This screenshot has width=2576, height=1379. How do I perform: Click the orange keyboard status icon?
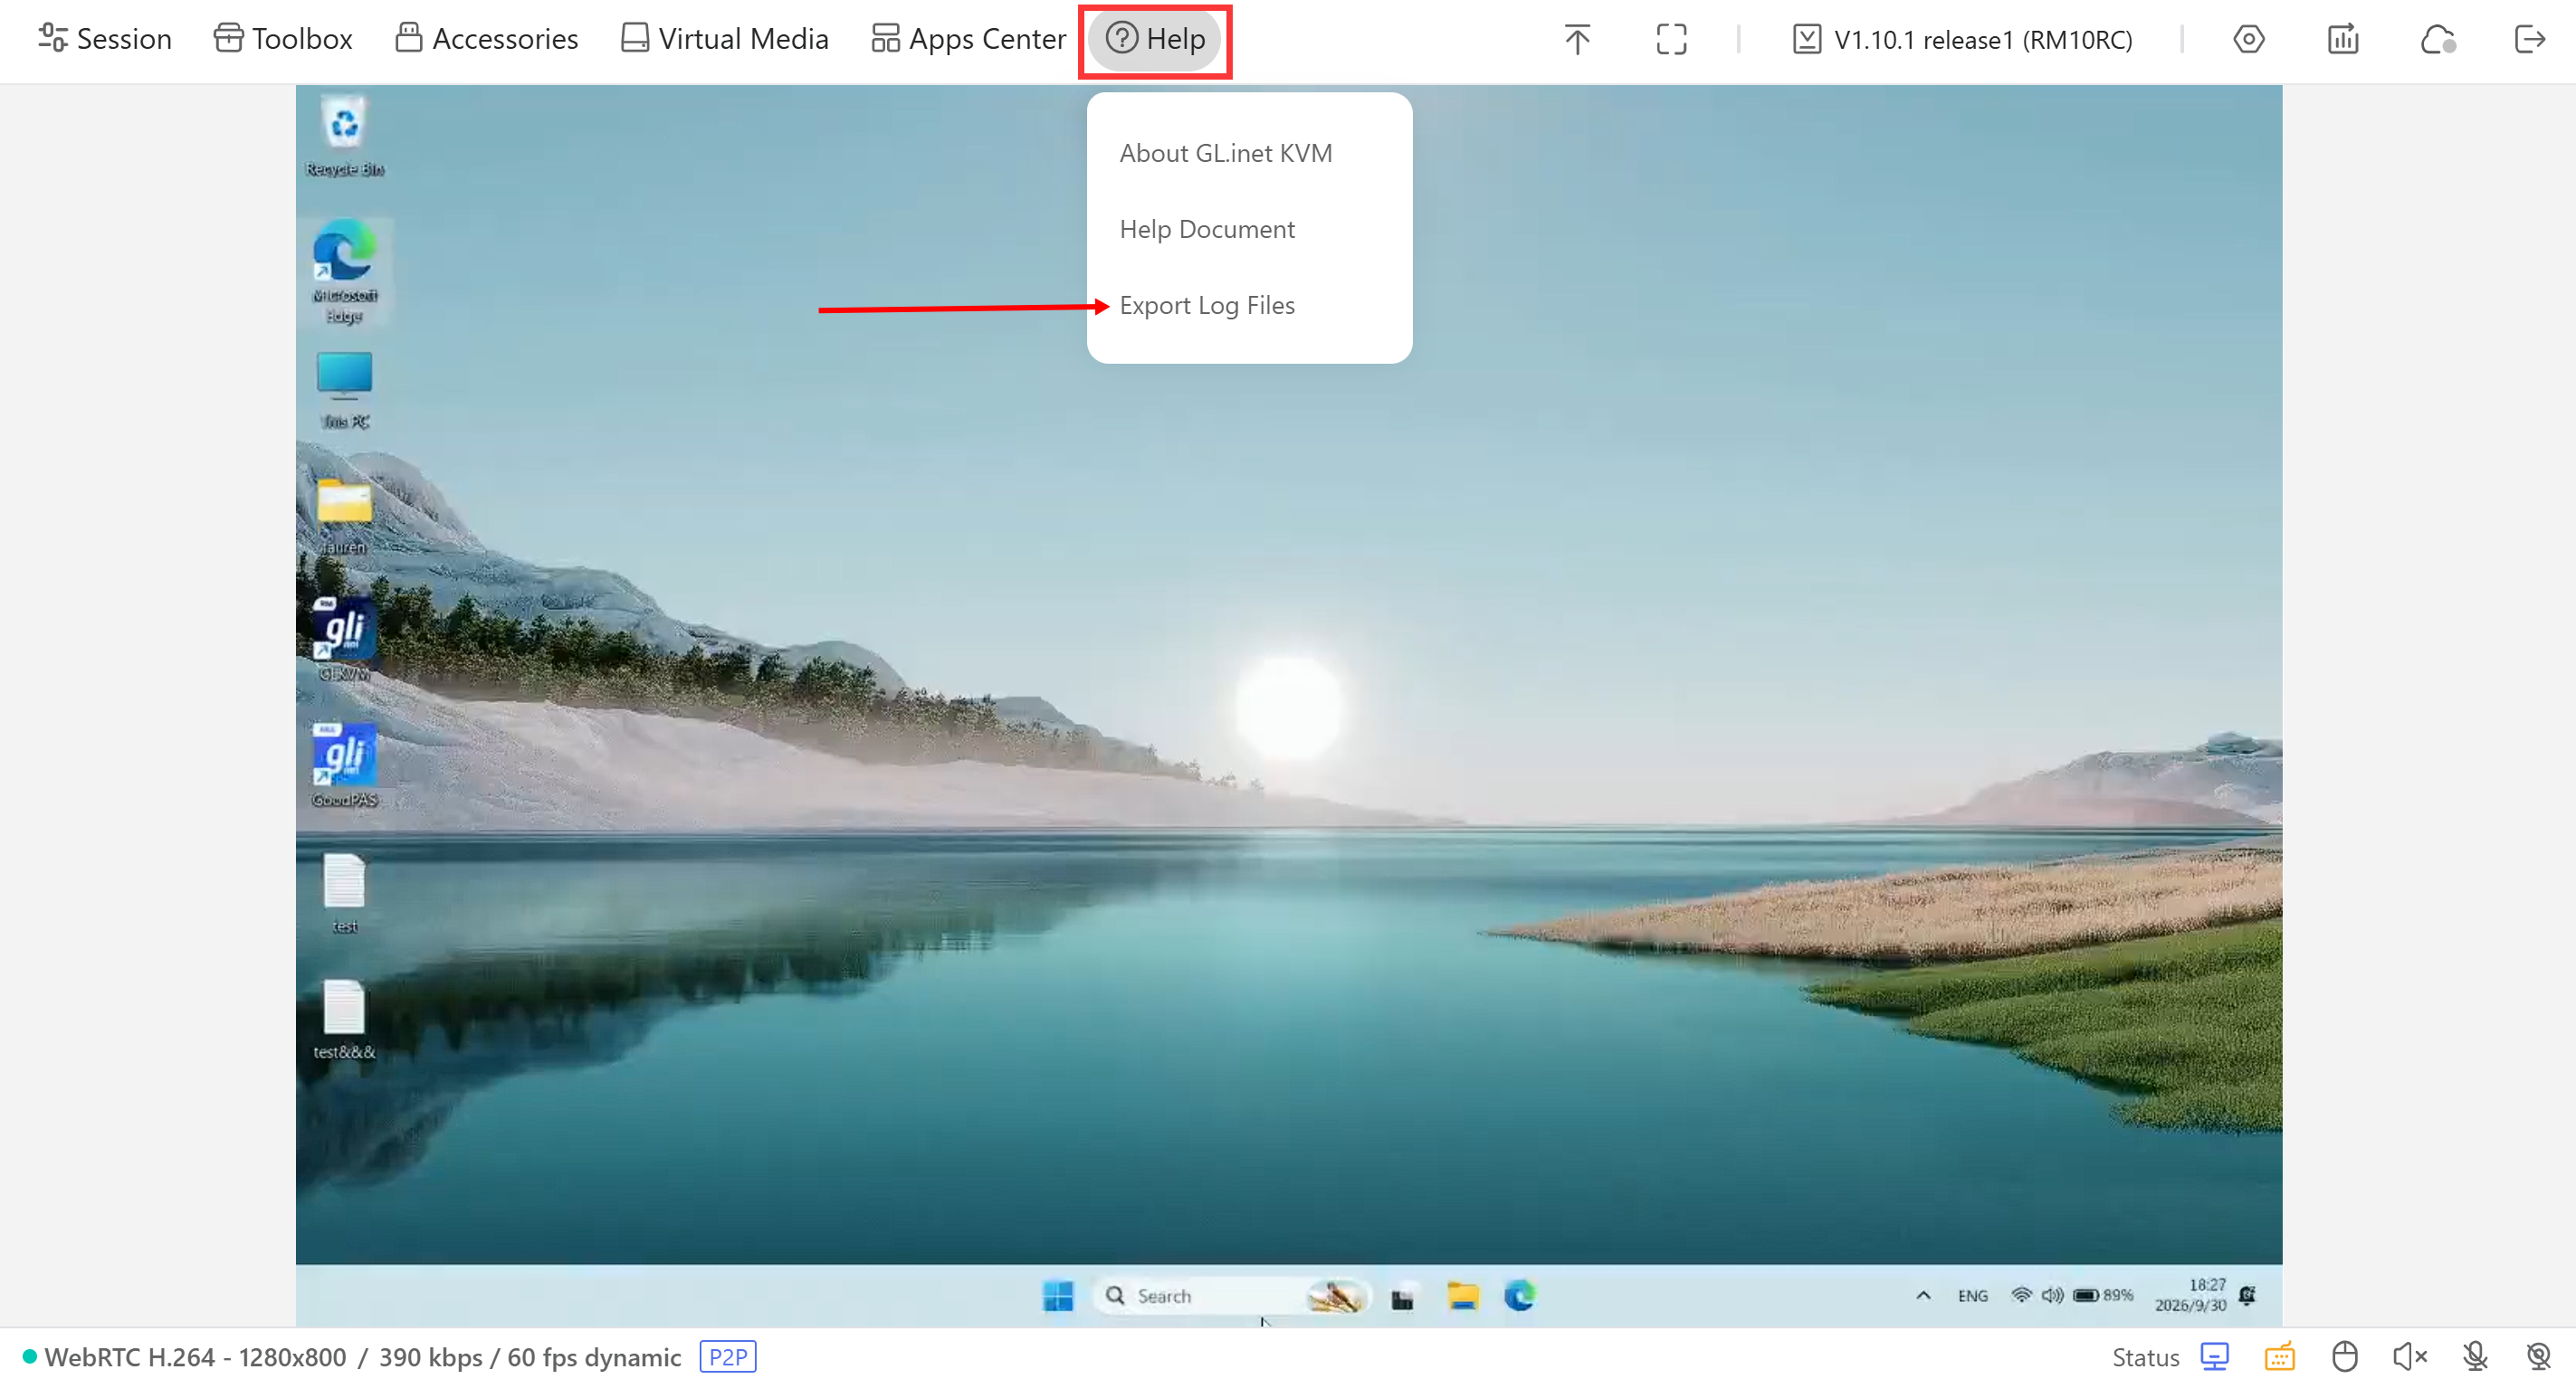tap(2280, 1357)
